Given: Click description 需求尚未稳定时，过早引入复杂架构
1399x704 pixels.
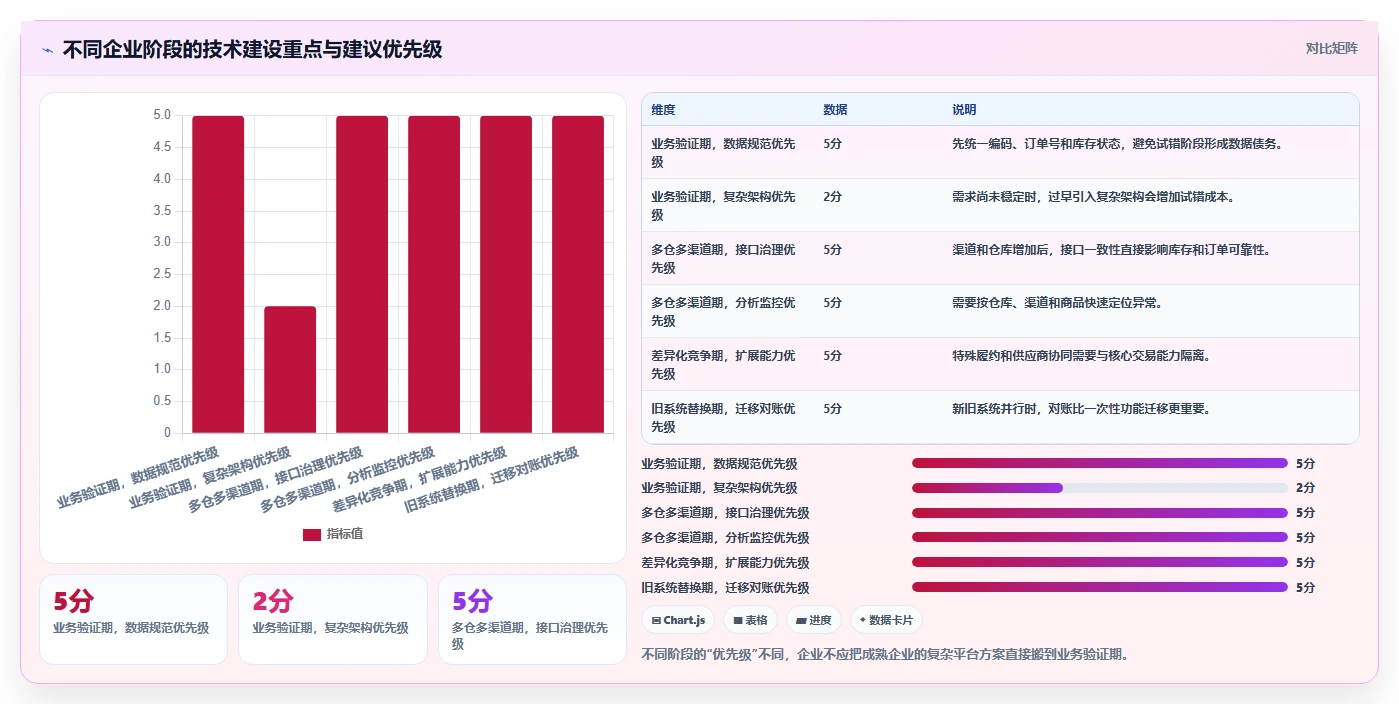Looking at the screenshot, I should pyautogui.click(x=1093, y=197).
